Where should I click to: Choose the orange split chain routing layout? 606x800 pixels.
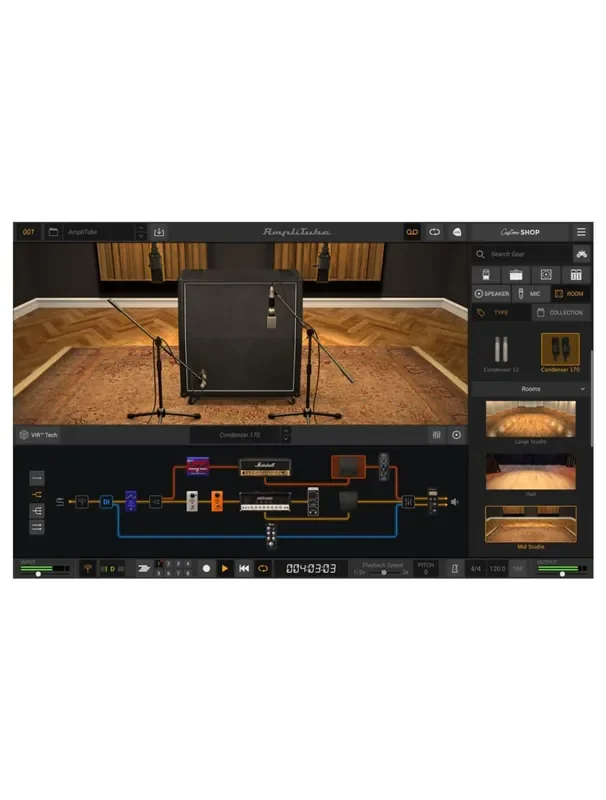(37, 494)
